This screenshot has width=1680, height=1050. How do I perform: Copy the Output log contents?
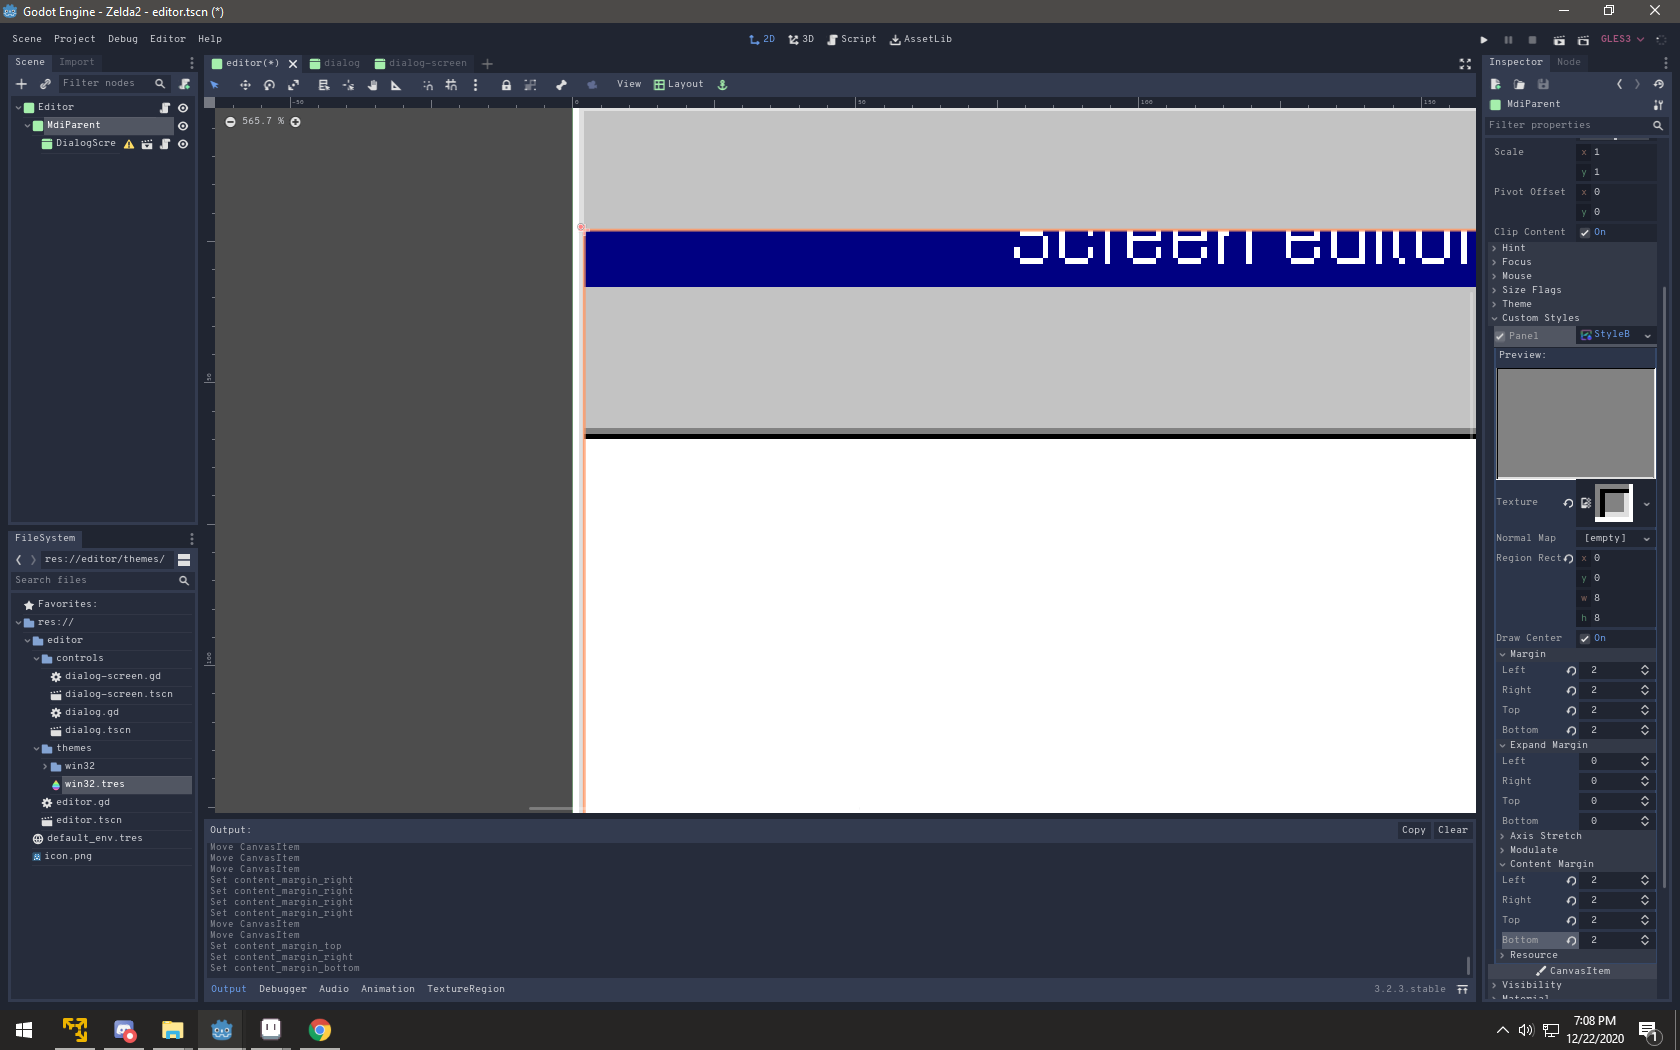coord(1413,830)
